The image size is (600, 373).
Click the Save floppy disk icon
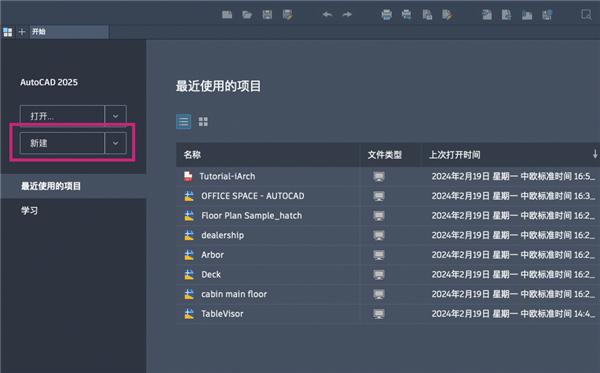pos(267,15)
